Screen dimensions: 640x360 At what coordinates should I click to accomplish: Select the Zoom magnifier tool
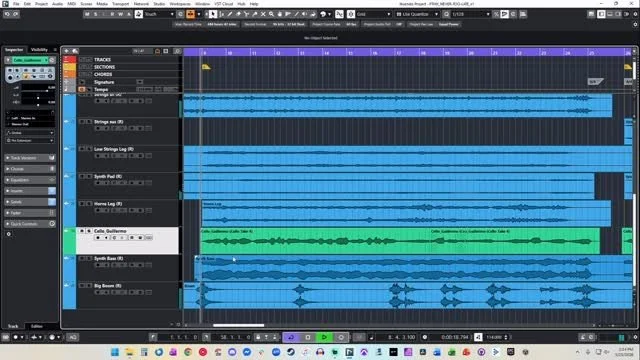pos(271,14)
